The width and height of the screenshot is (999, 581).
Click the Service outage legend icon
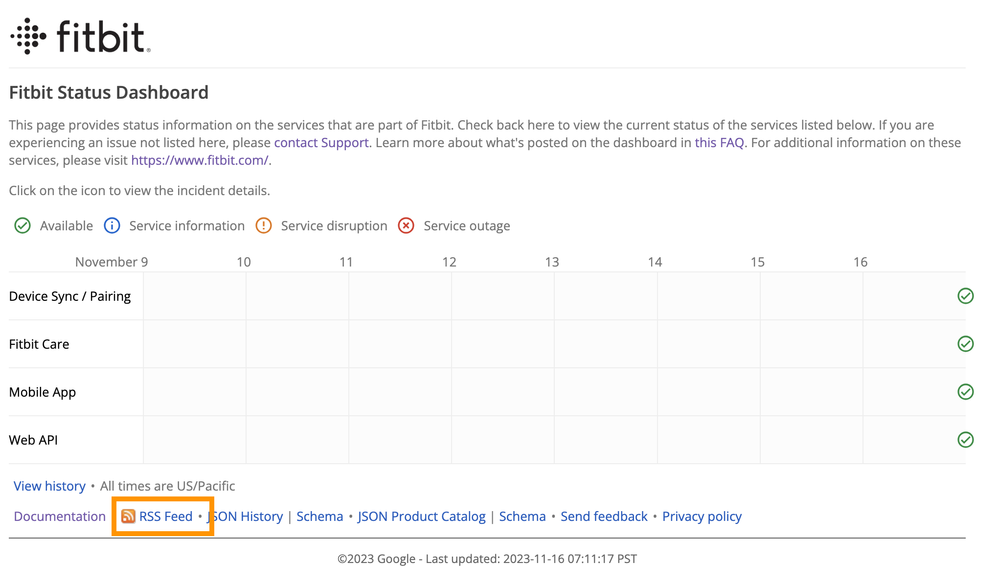[406, 226]
